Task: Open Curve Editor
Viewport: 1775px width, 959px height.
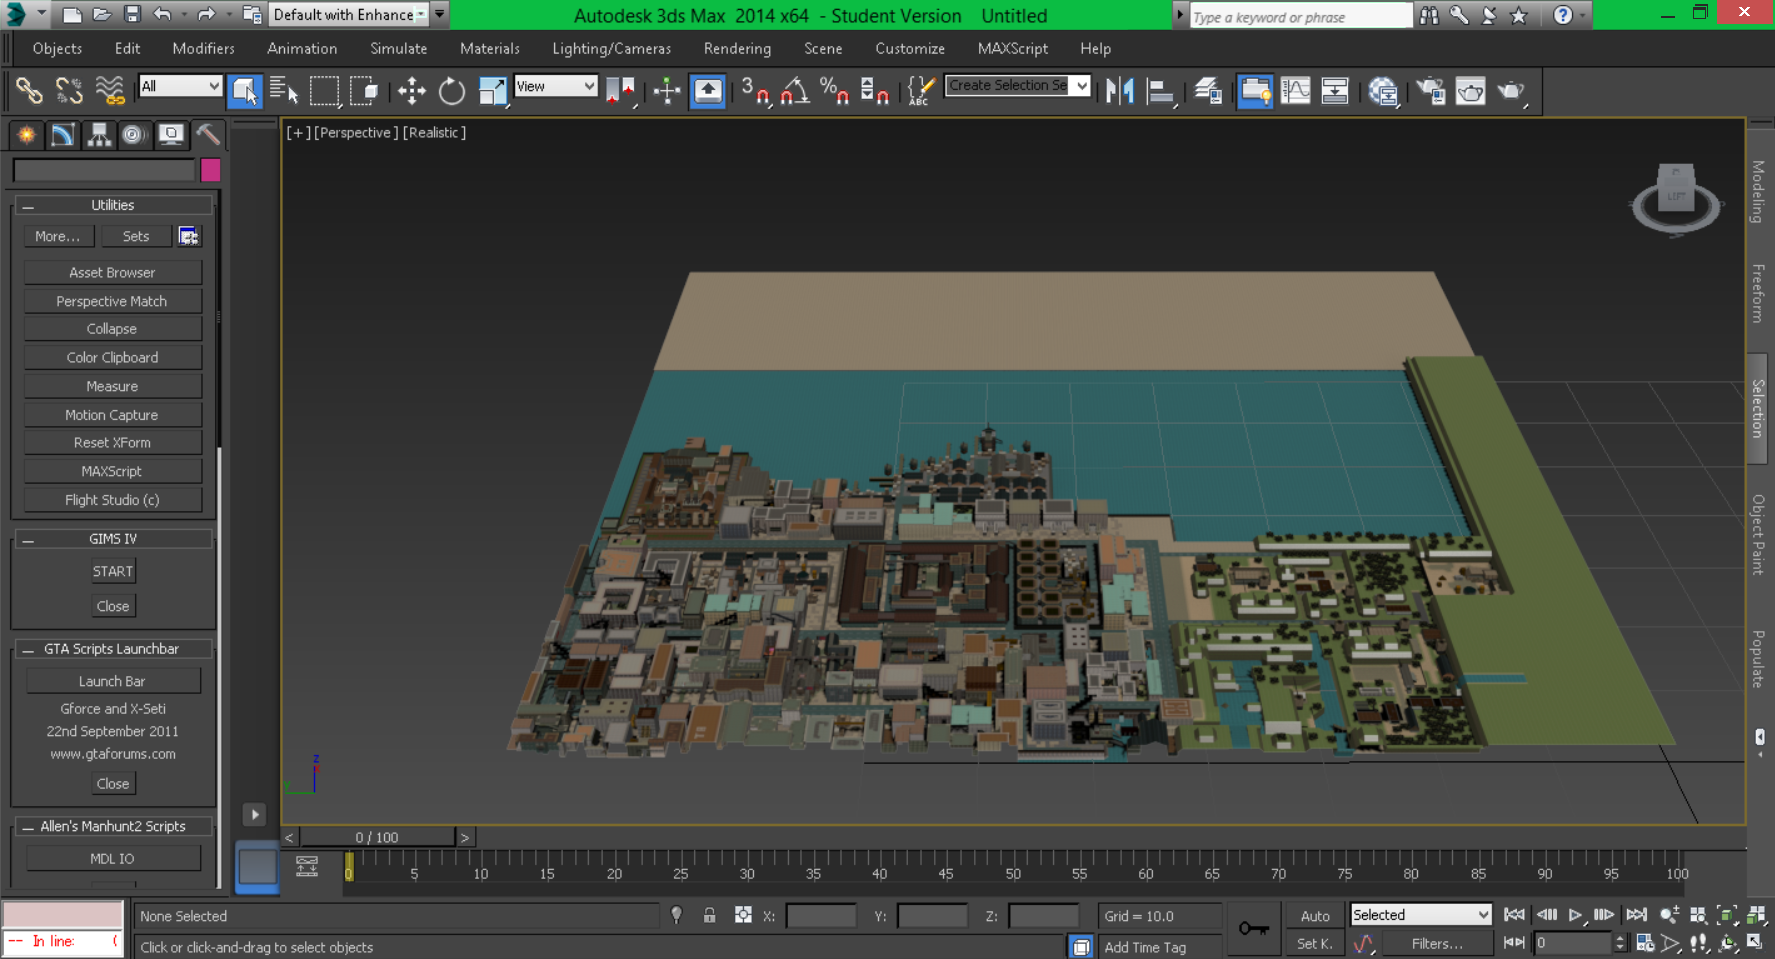Action: coord(1295,91)
